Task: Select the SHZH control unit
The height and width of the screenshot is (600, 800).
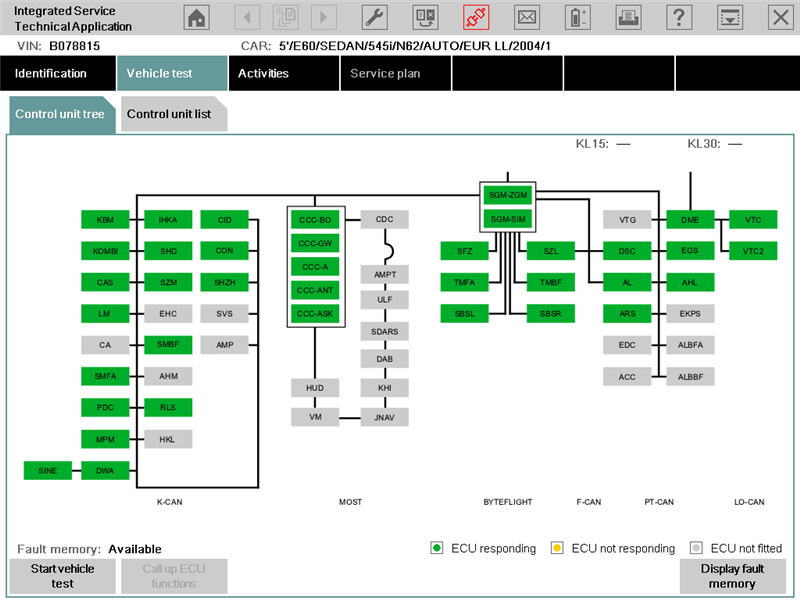Action: (x=224, y=282)
